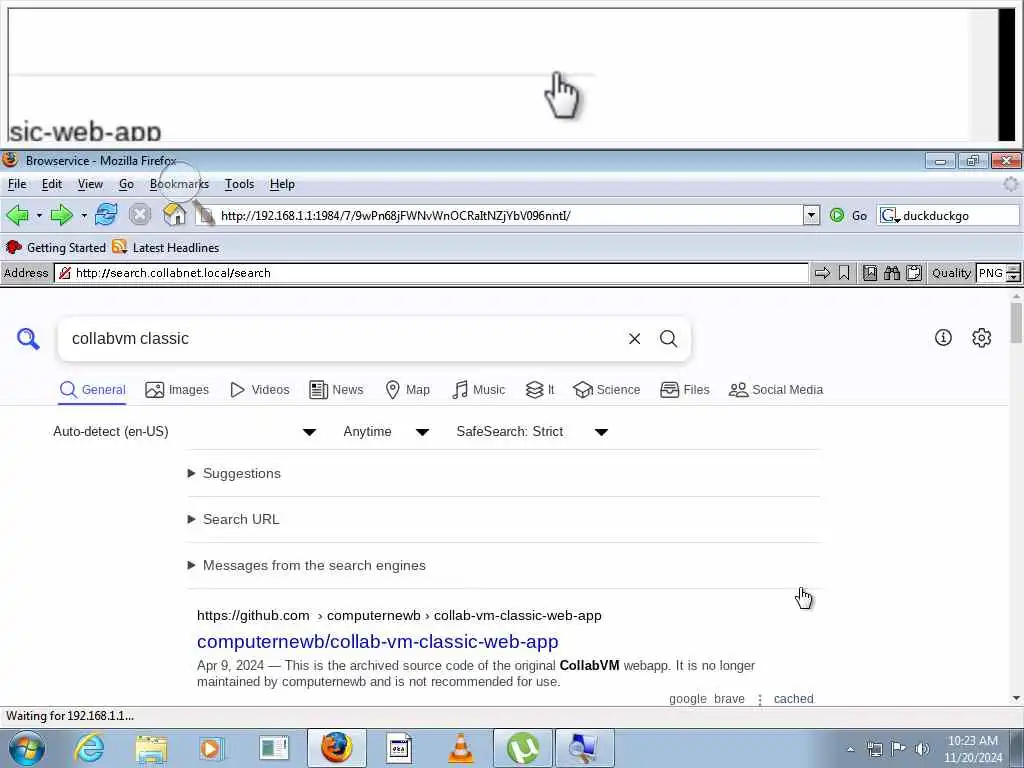Click the bookmarks list icon beside Find
Viewport: 1024px width, 768px height.
click(870, 273)
